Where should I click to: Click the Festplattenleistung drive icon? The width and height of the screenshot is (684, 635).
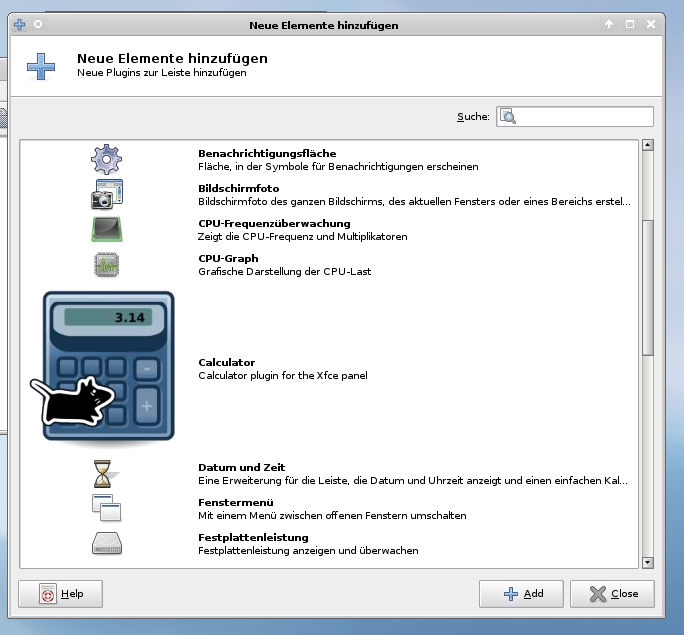coord(106,544)
